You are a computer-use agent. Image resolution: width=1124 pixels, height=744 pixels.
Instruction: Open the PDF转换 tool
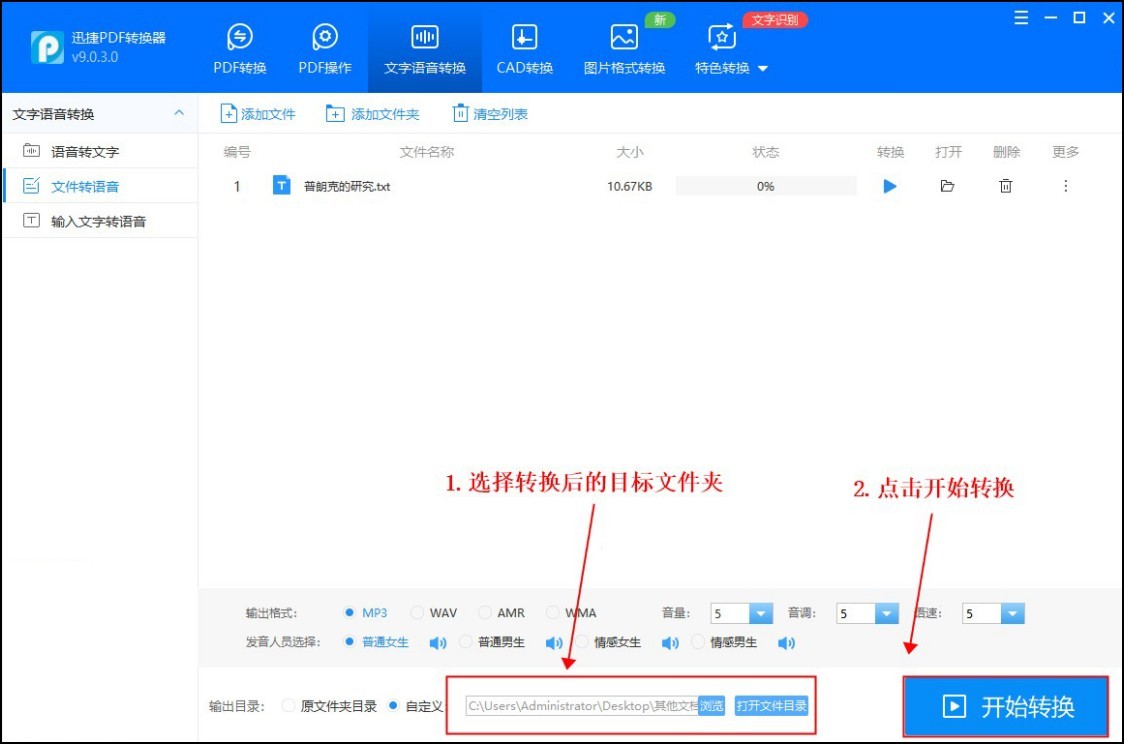[x=238, y=46]
